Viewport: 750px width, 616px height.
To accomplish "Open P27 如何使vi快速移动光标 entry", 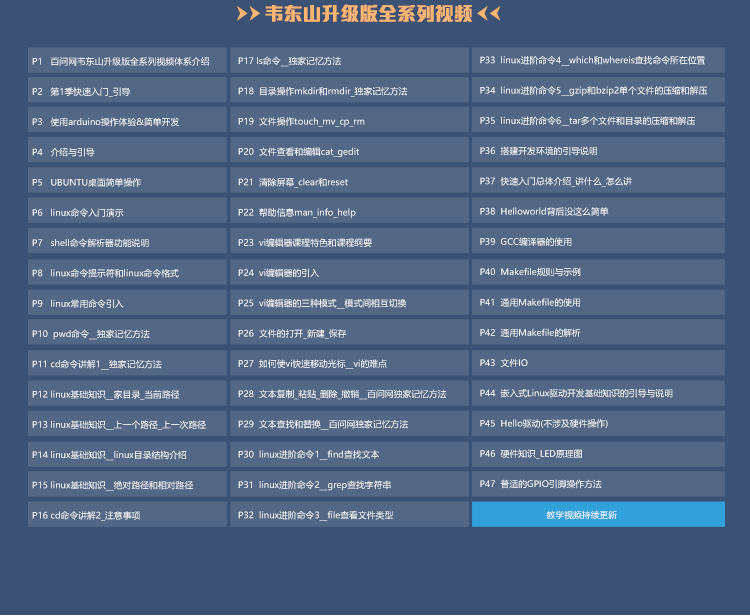I will 350,363.
